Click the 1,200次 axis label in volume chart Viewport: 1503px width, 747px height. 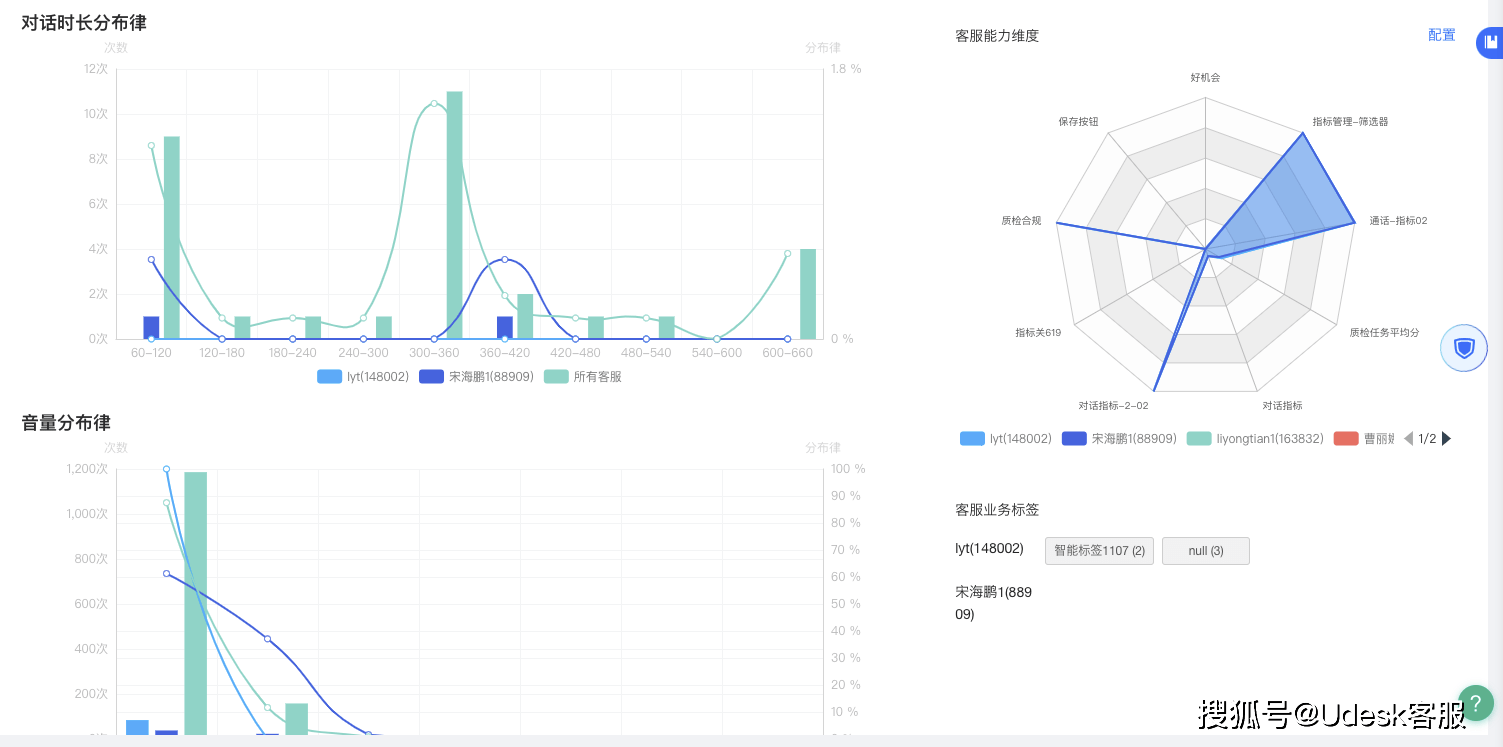coord(87,469)
